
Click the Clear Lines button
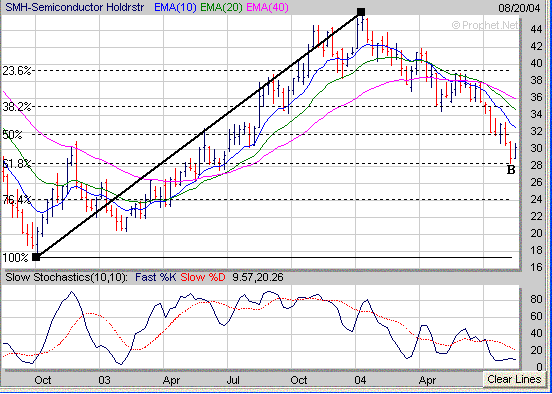point(514,379)
